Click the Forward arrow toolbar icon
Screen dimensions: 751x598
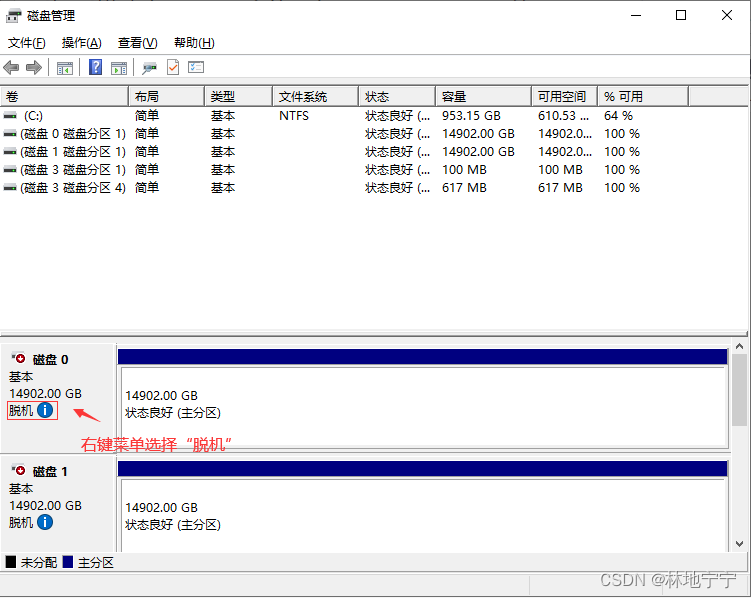34,68
